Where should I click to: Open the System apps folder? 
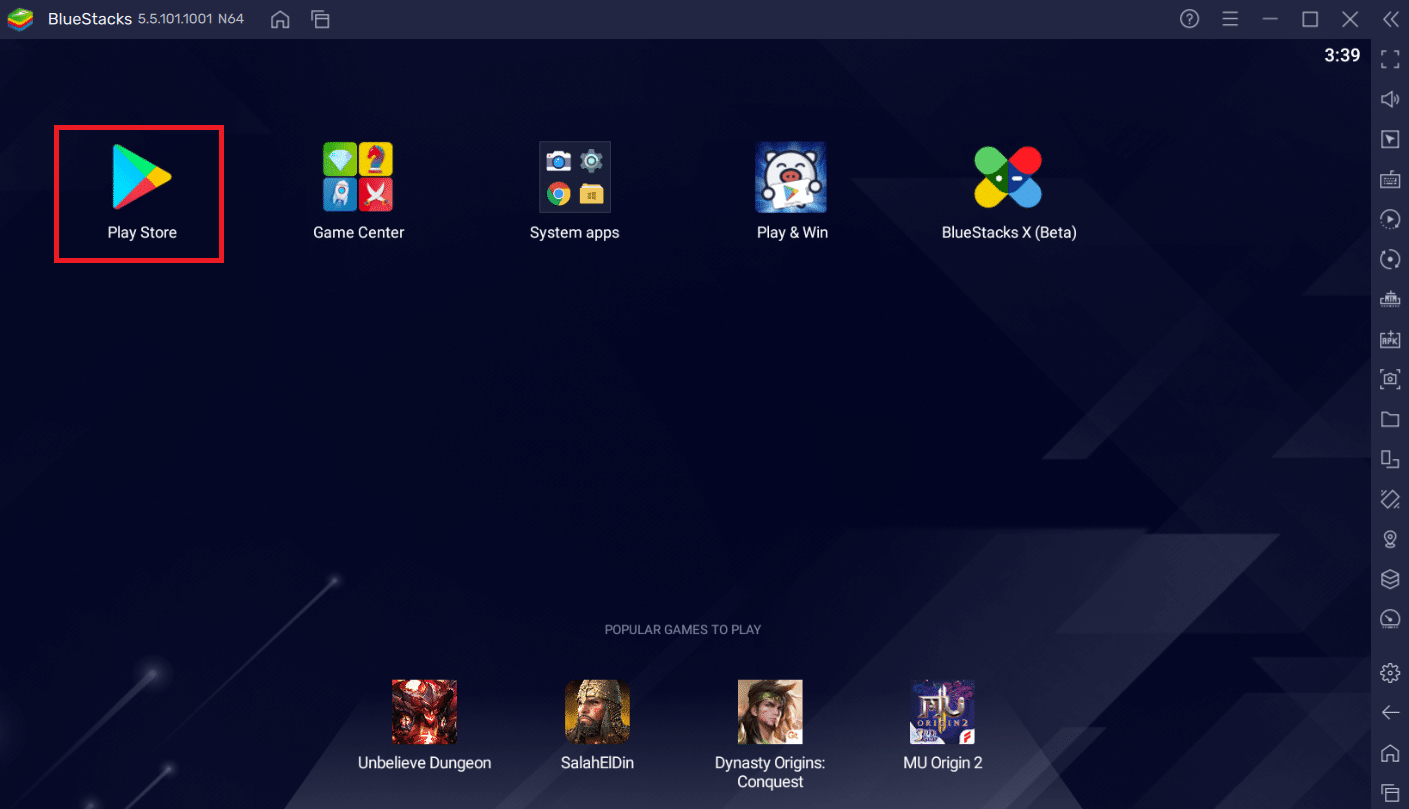[x=574, y=177]
